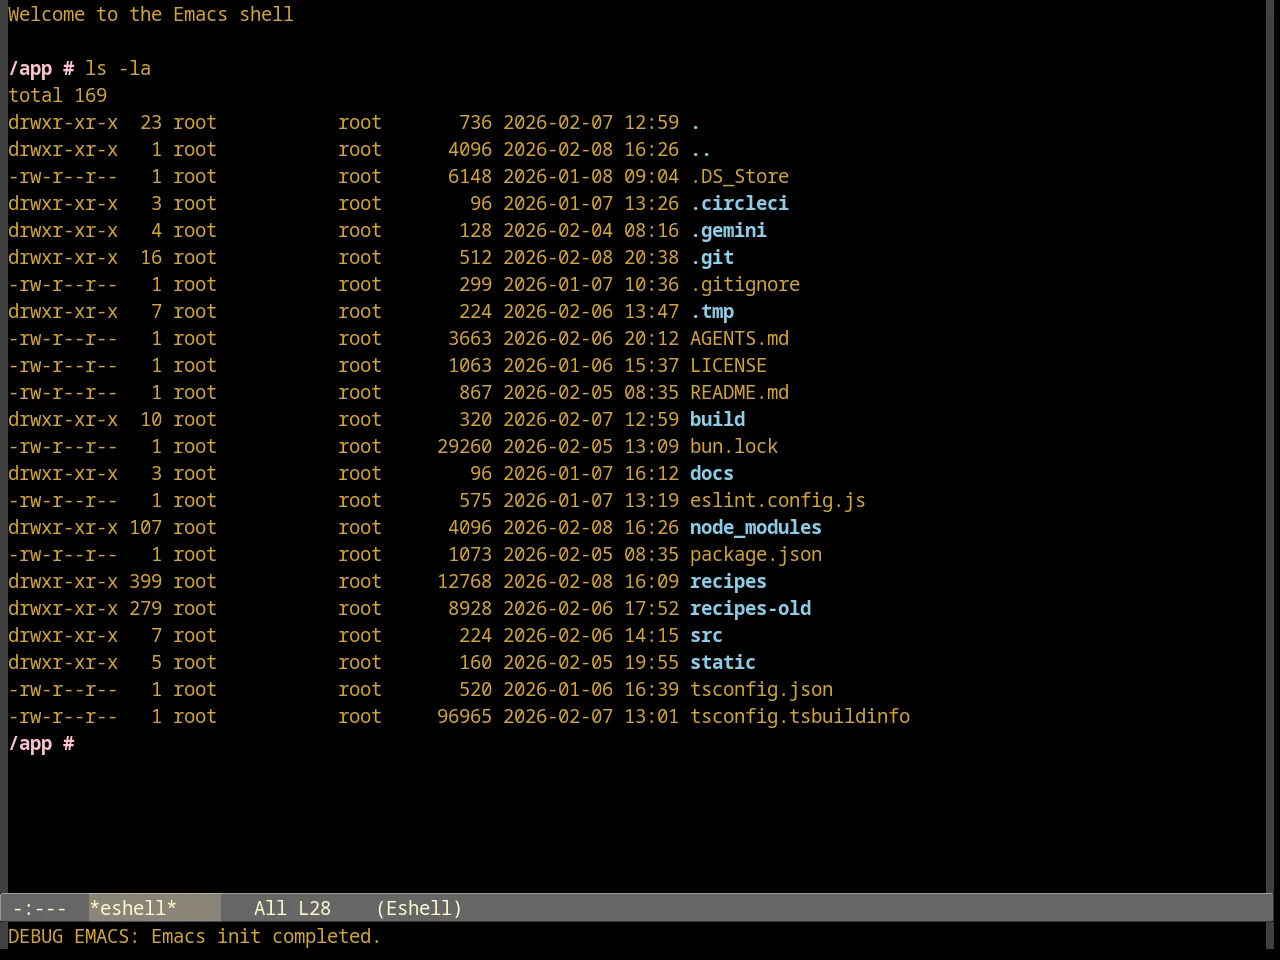Click the .git directory name
The image size is (1280, 960).
pyautogui.click(x=712, y=257)
